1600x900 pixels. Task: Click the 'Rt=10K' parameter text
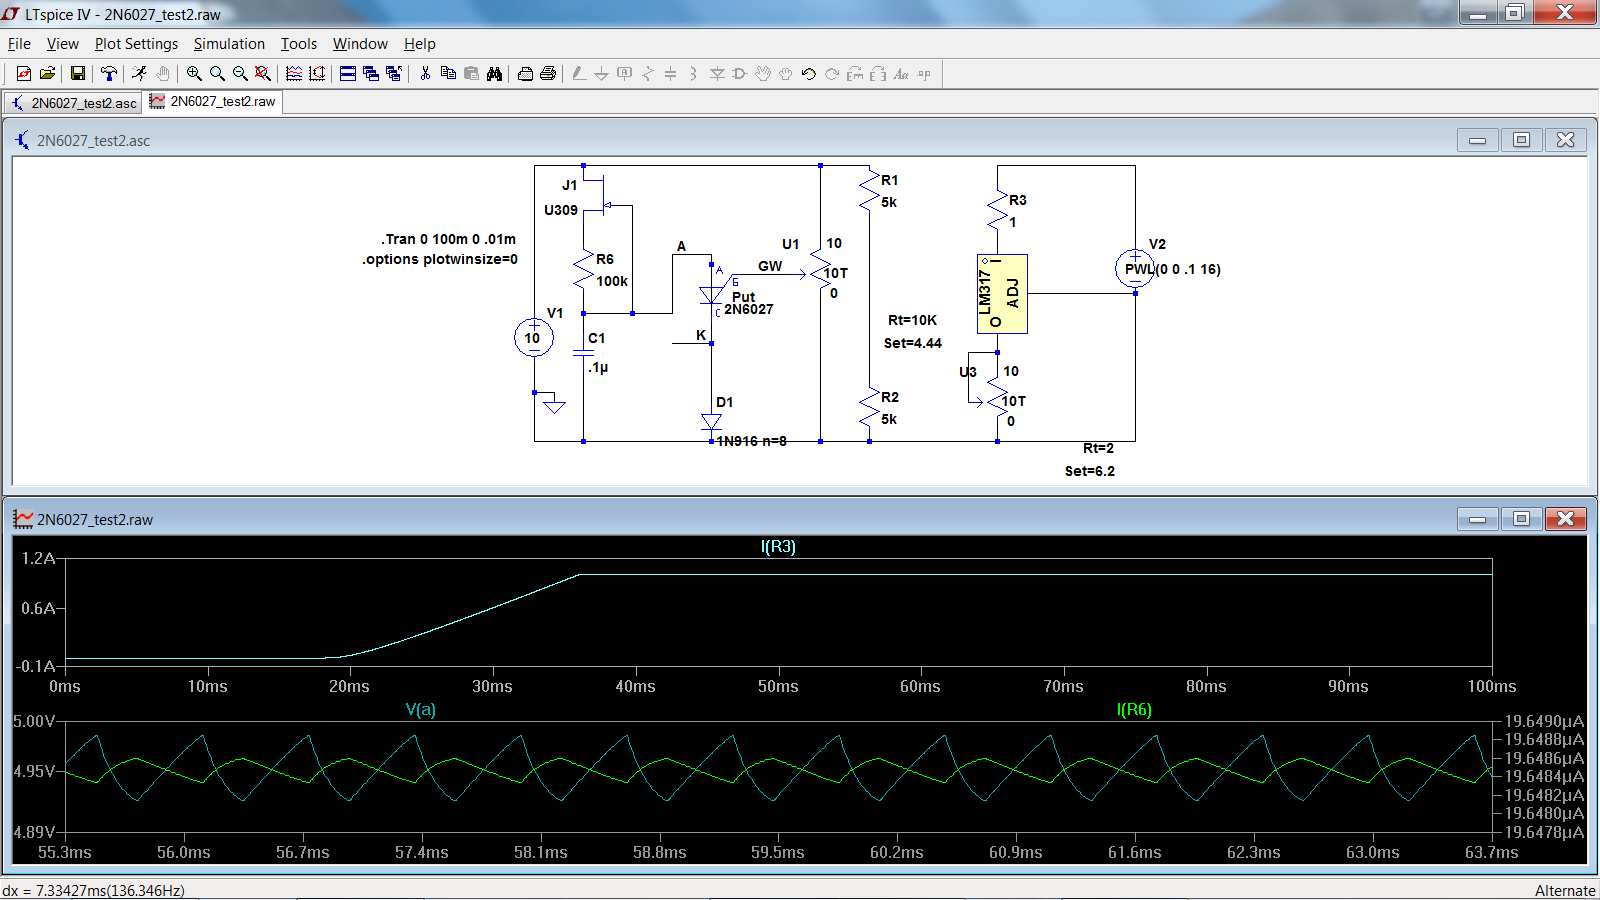pos(913,320)
